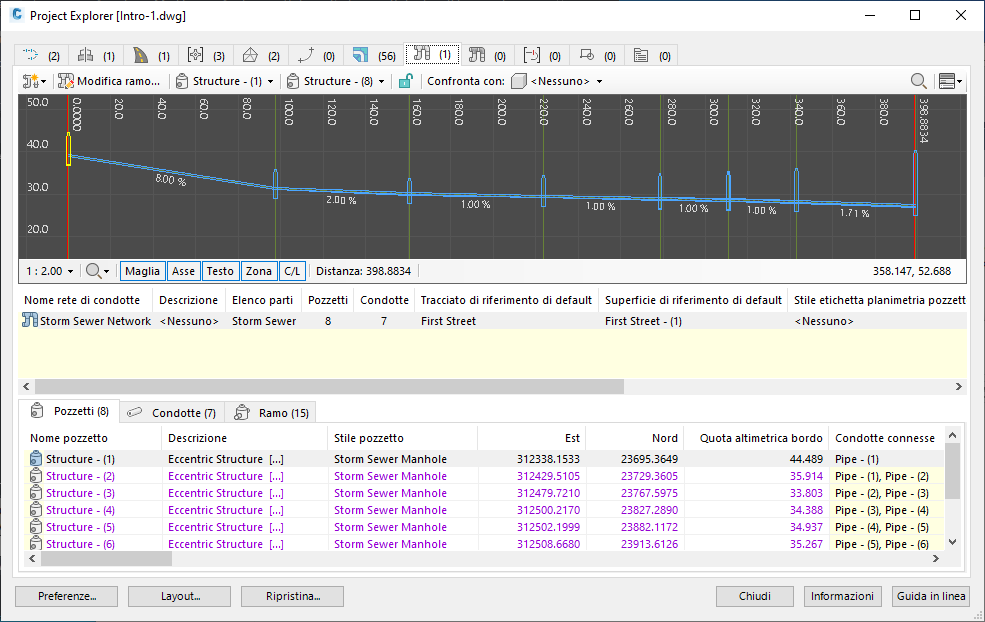Click the point groups tab icon with (2)
This screenshot has height=622, width=985.
coord(30,55)
